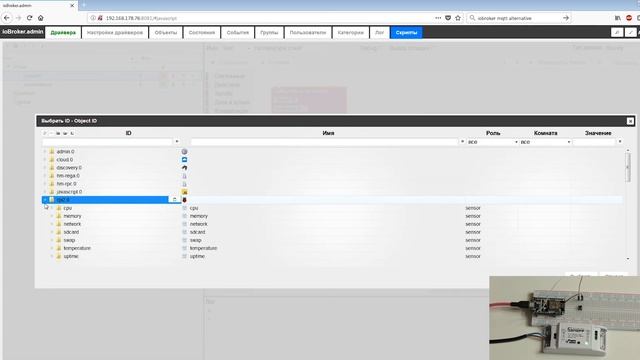Viewport: 640px width, 360px height.
Task: Bookmark this page with the star
Action: [x=458, y=18]
